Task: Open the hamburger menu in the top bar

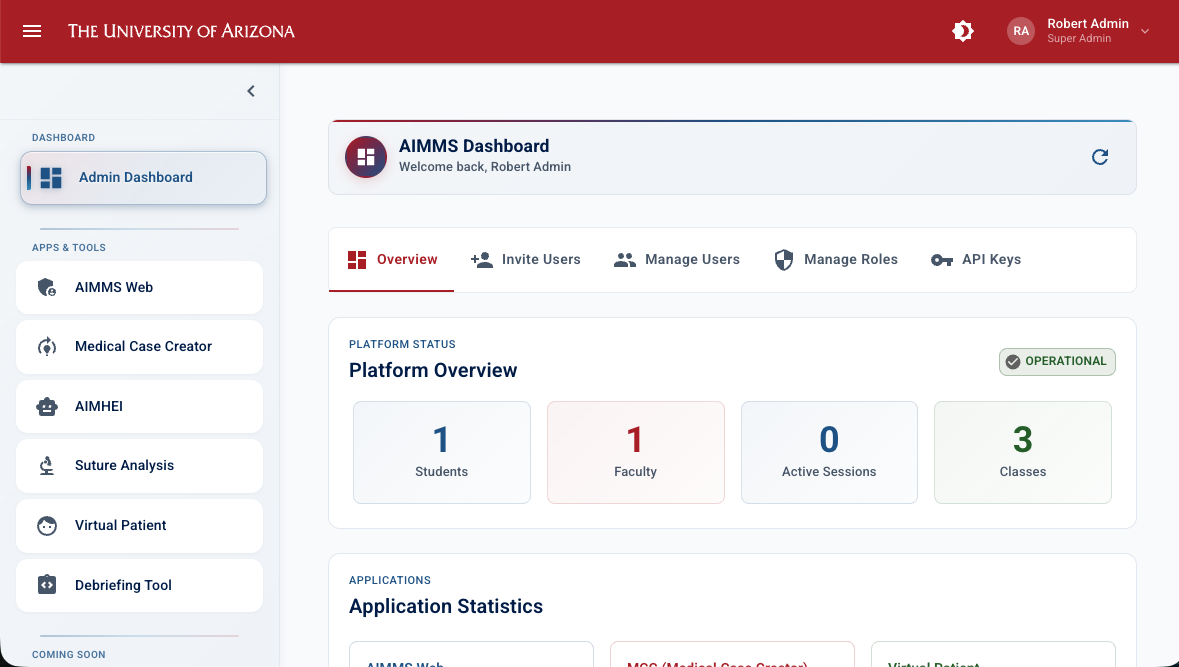Action: click(x=32, y=31)
